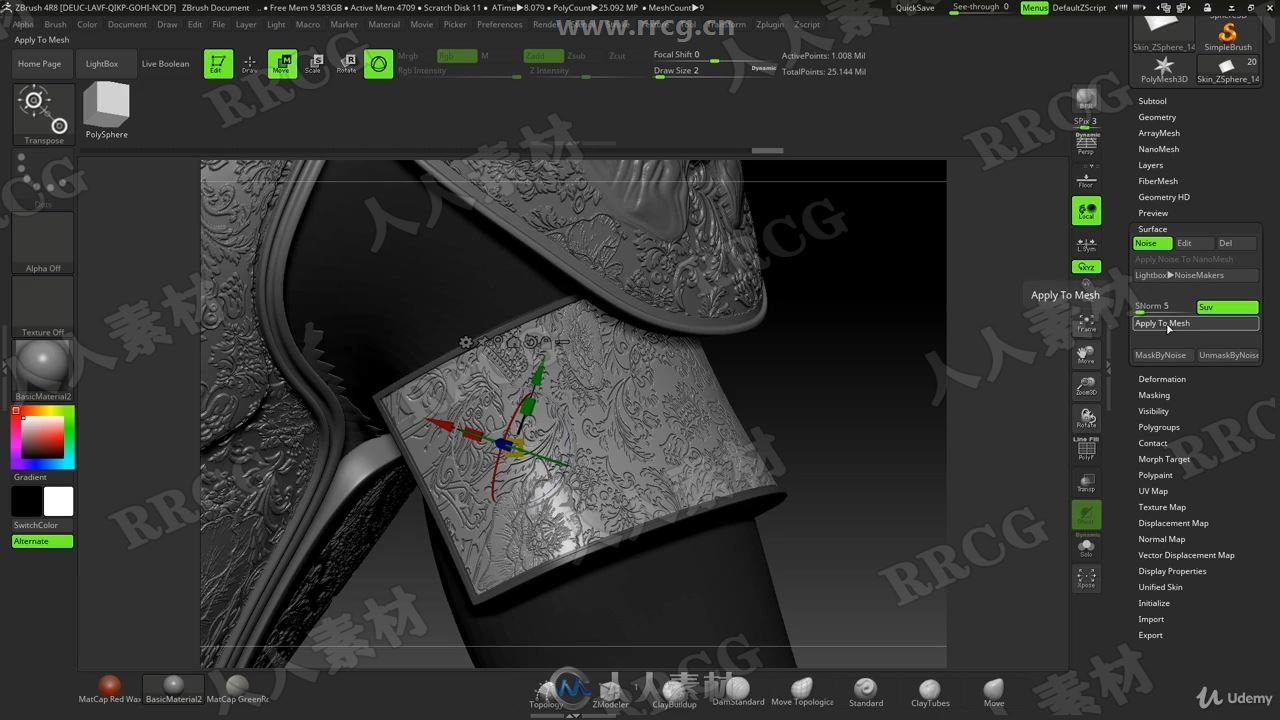Image resolution: width=1280 pixels, height=720 pixels.
Task: Toggle the Floor grid
Action: 1086,178
